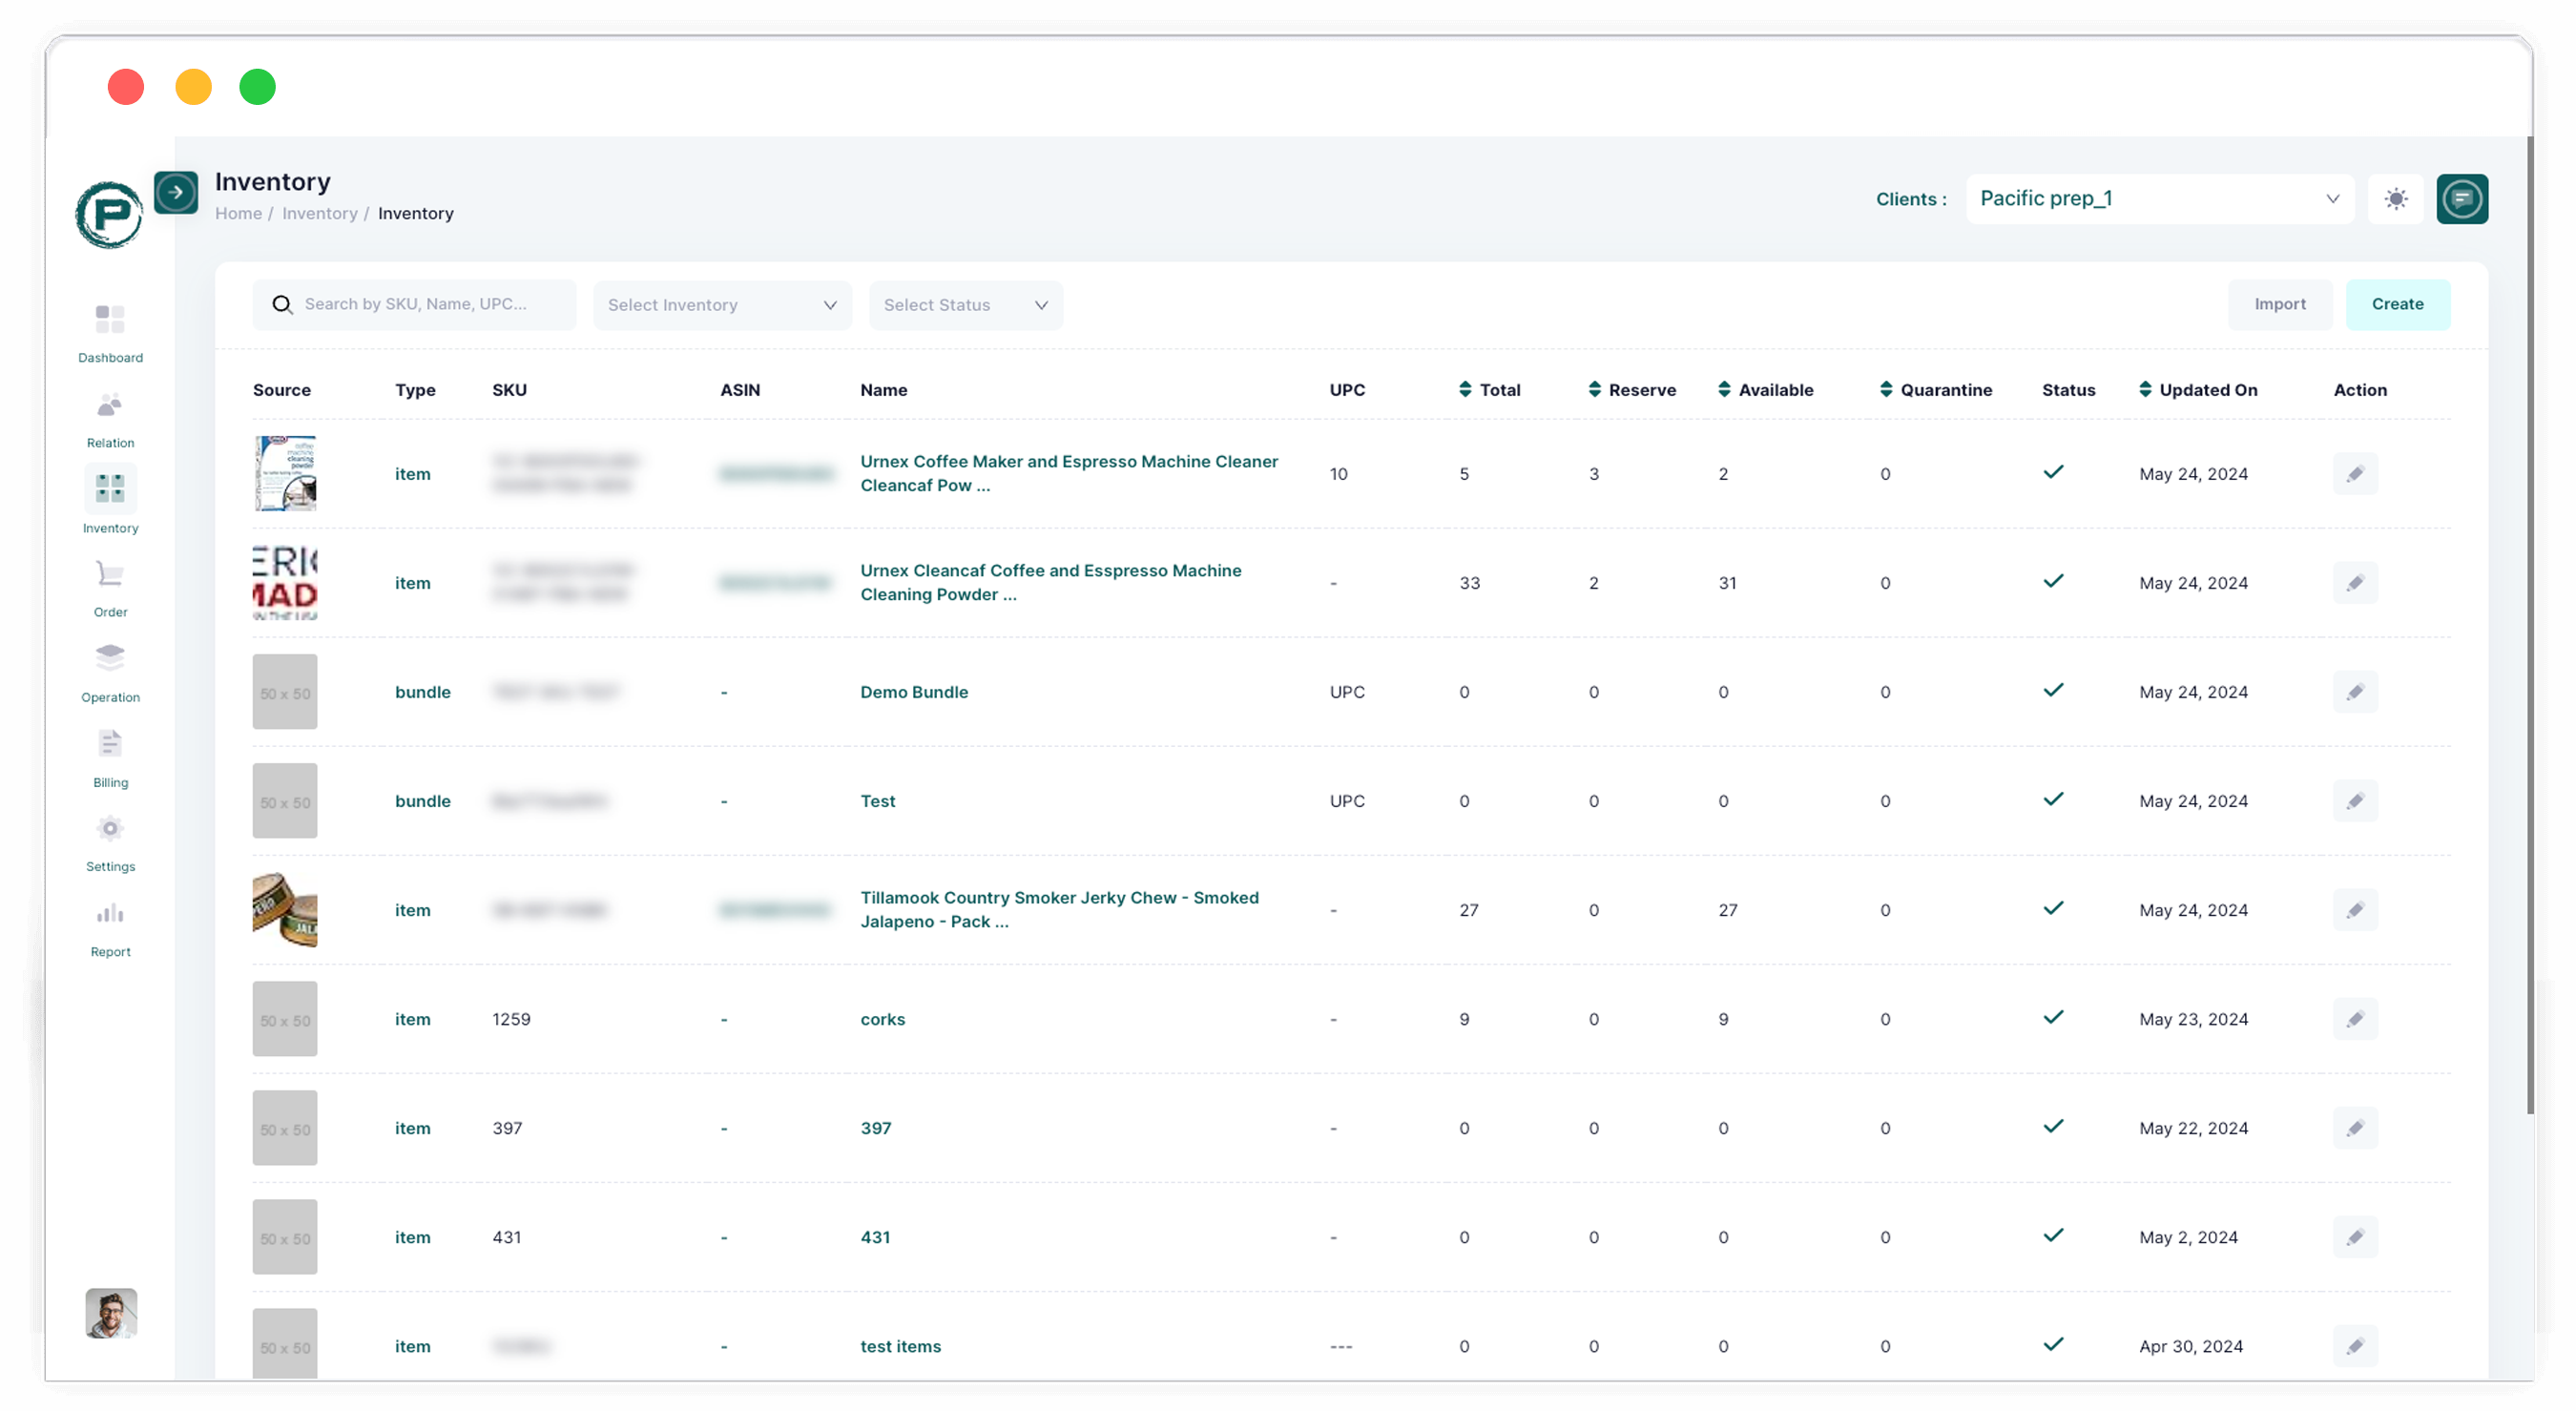Open the Operation layers icon
Viewport: 2576px width, 1411px height.
click(x=110, y=658)
